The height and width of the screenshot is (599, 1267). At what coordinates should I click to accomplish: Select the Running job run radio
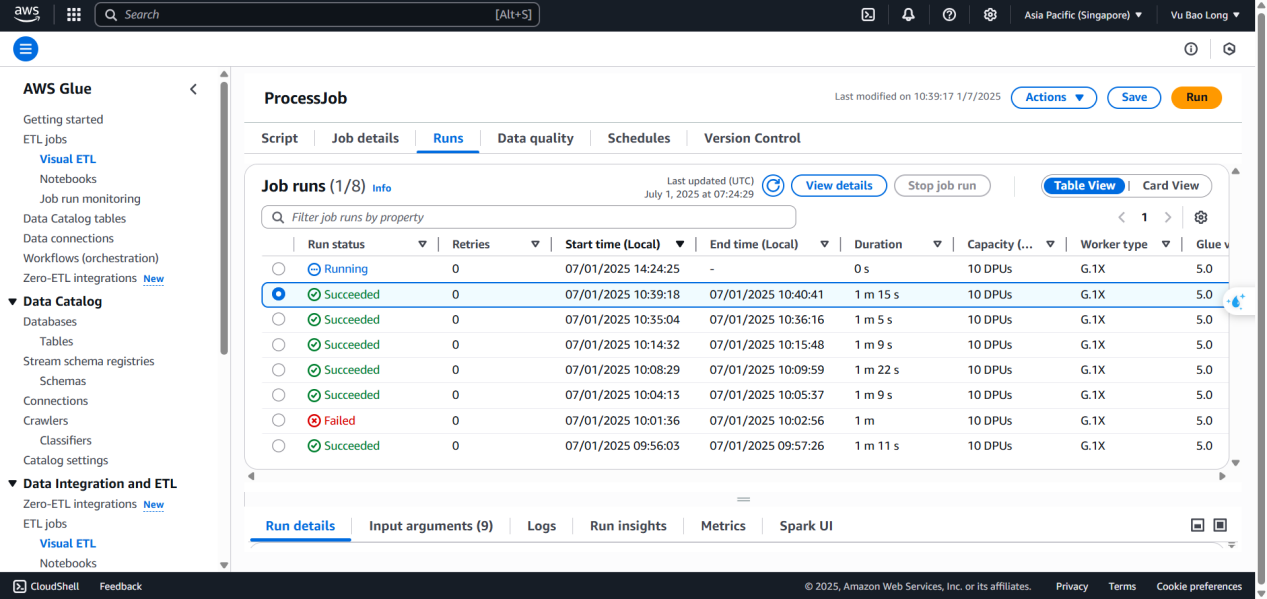pos(278,269)
